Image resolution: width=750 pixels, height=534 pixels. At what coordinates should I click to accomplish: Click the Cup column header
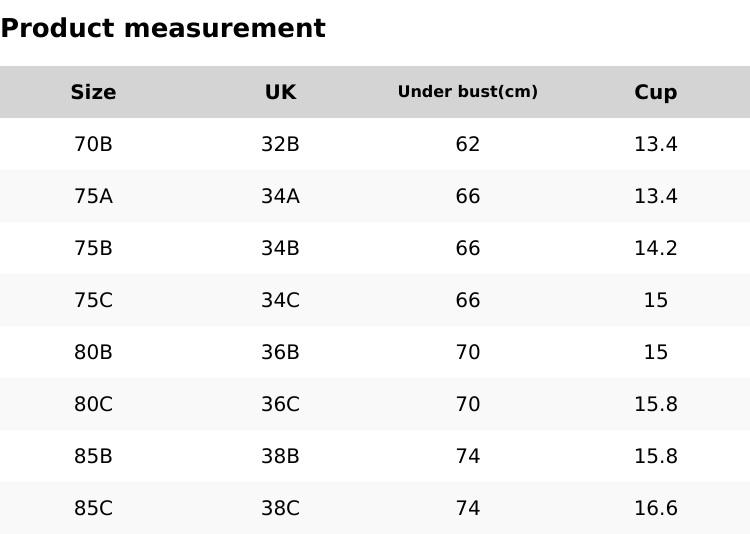coord(655,92)
